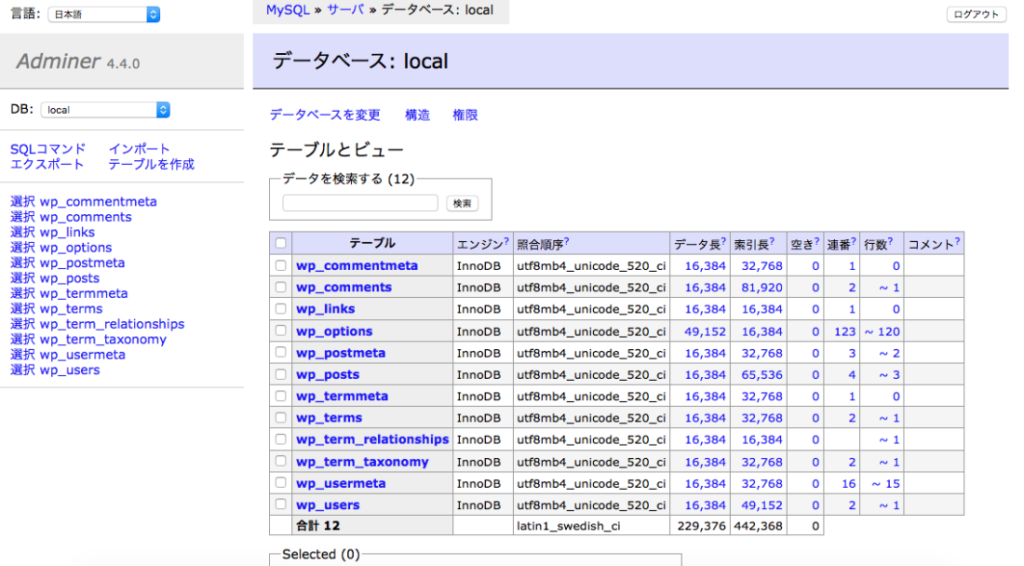This screenshot has width=1024, height=566.
Task: Open the help mark next to データ長
Action: point(723,241)
